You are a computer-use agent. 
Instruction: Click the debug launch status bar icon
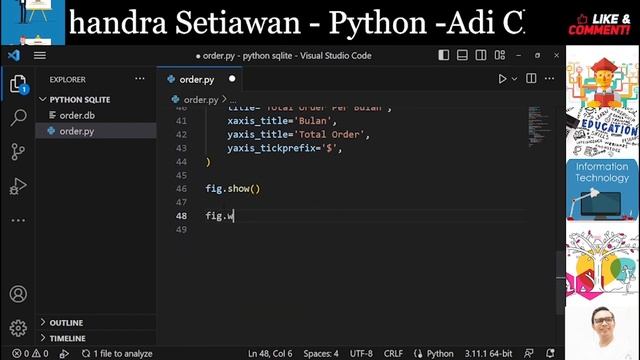coord(64,353)
